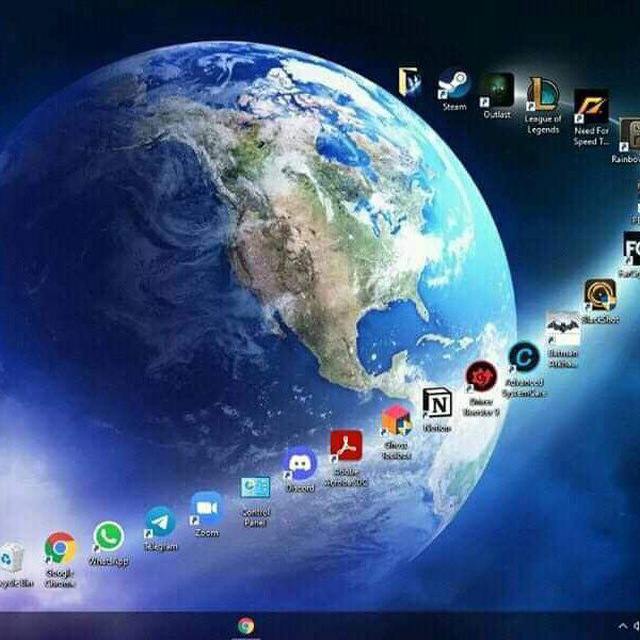Image resolution: width=640 pixels, height=640 pixels.
Task: Open Google Chrome desktop shortcut
Action: coord(60,548)
